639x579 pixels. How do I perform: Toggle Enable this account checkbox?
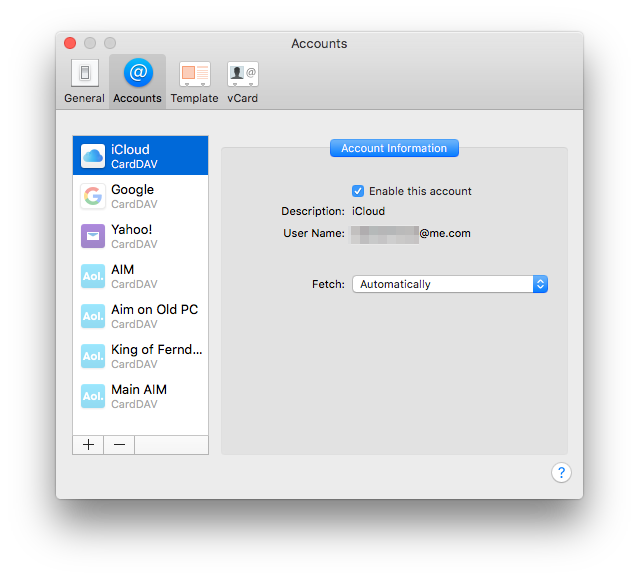click(x=358, y=191)
